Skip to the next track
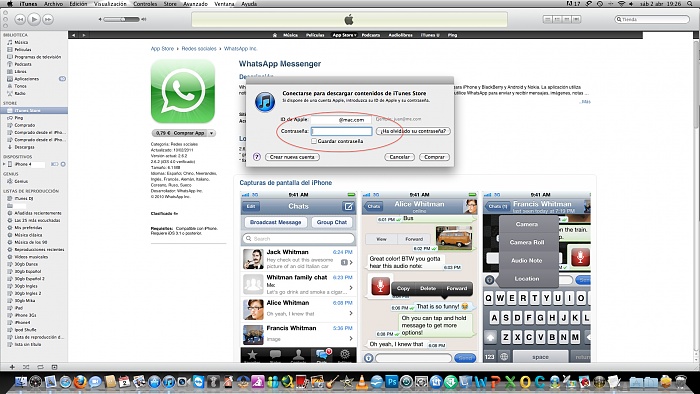 (x=48, y=19)
